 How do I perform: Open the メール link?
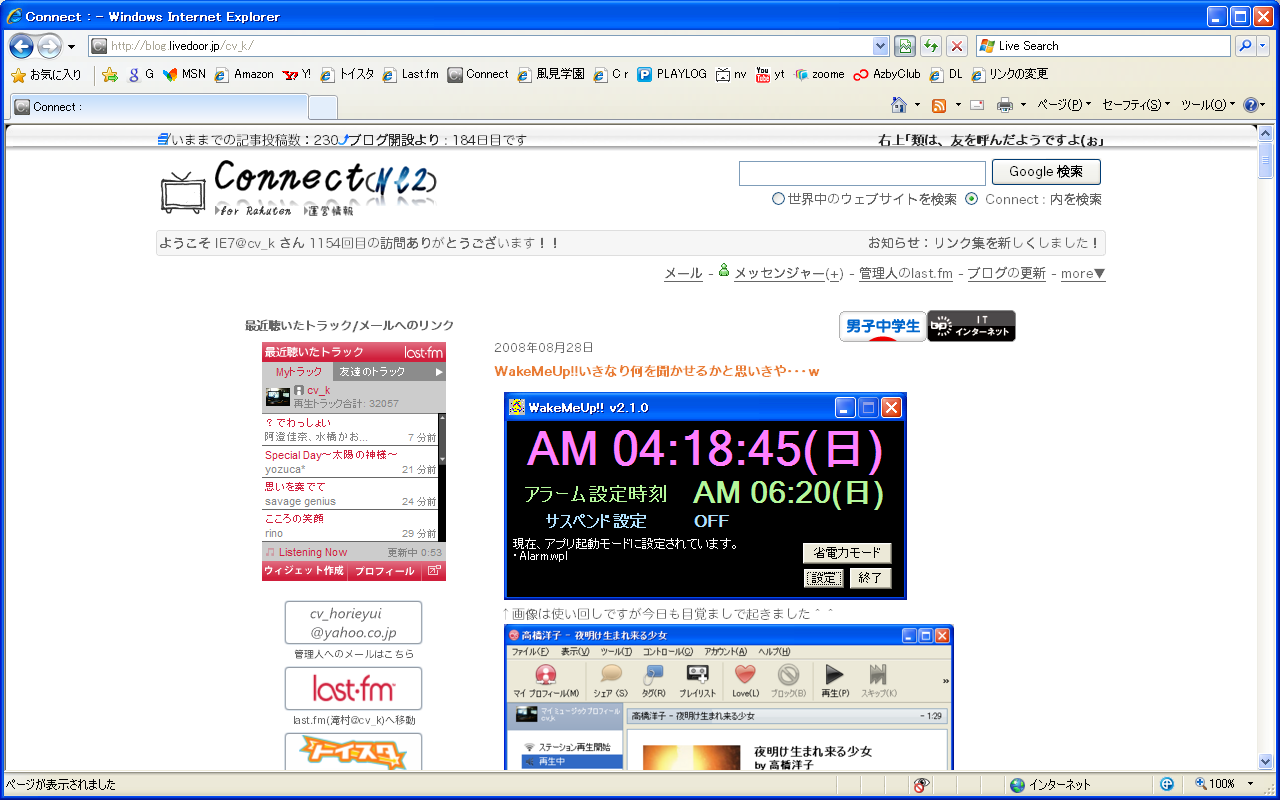pos(683,274)
